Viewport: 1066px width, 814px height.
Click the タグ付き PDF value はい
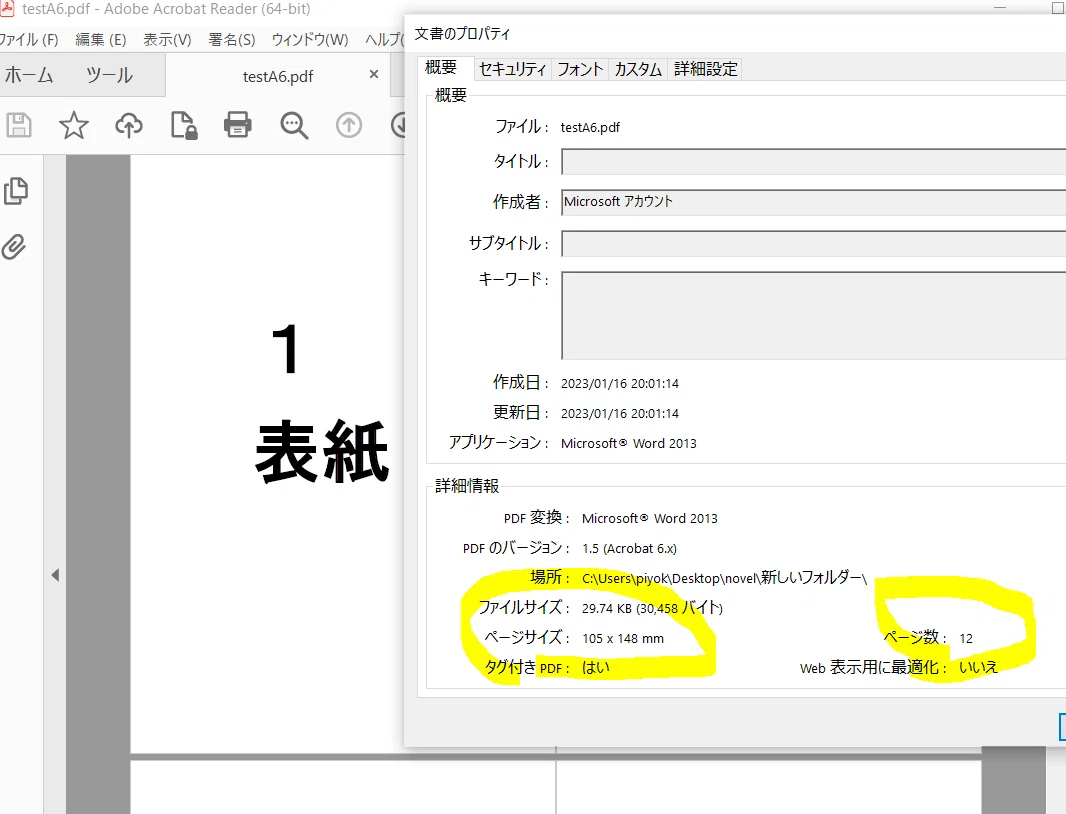pyautogui.click(x=596, y=668)
